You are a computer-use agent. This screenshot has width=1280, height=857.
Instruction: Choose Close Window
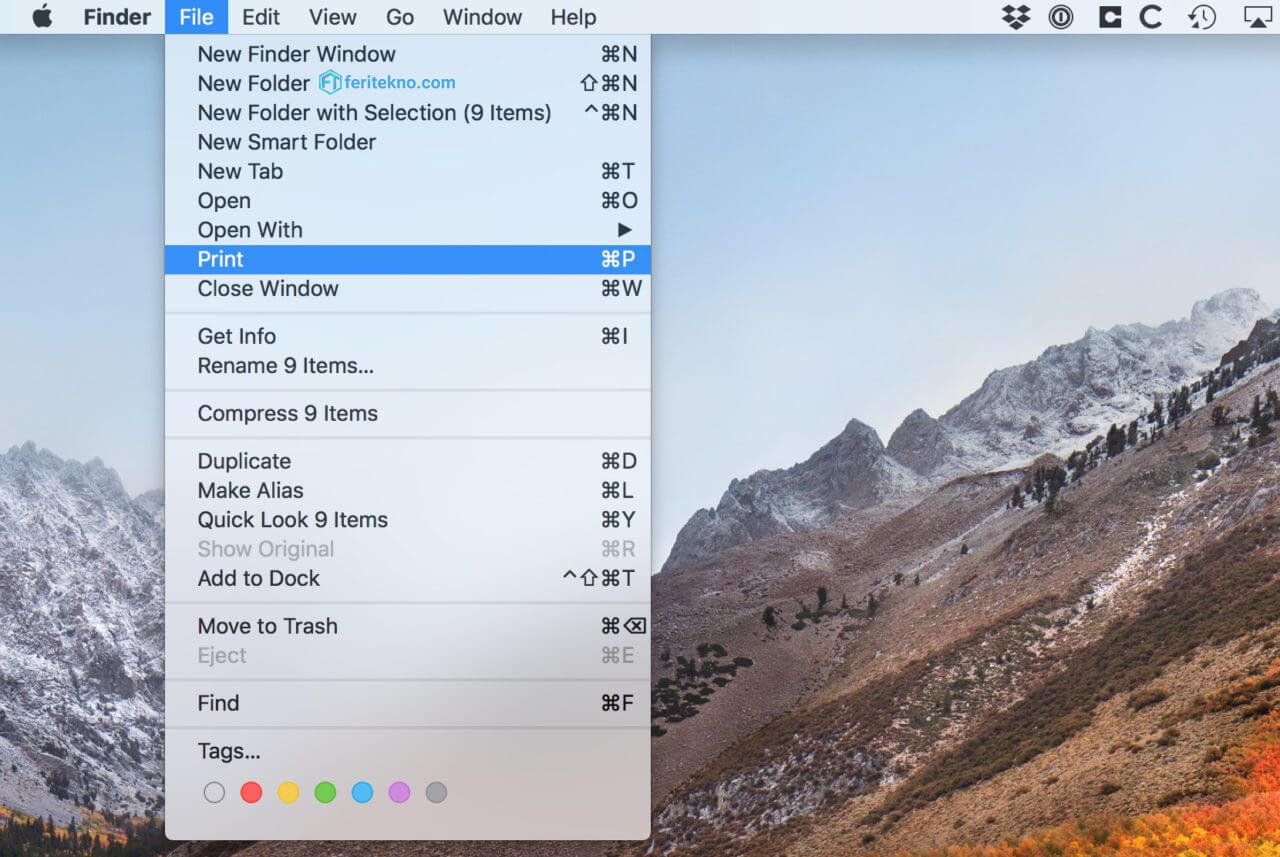[x=408, y=288]
